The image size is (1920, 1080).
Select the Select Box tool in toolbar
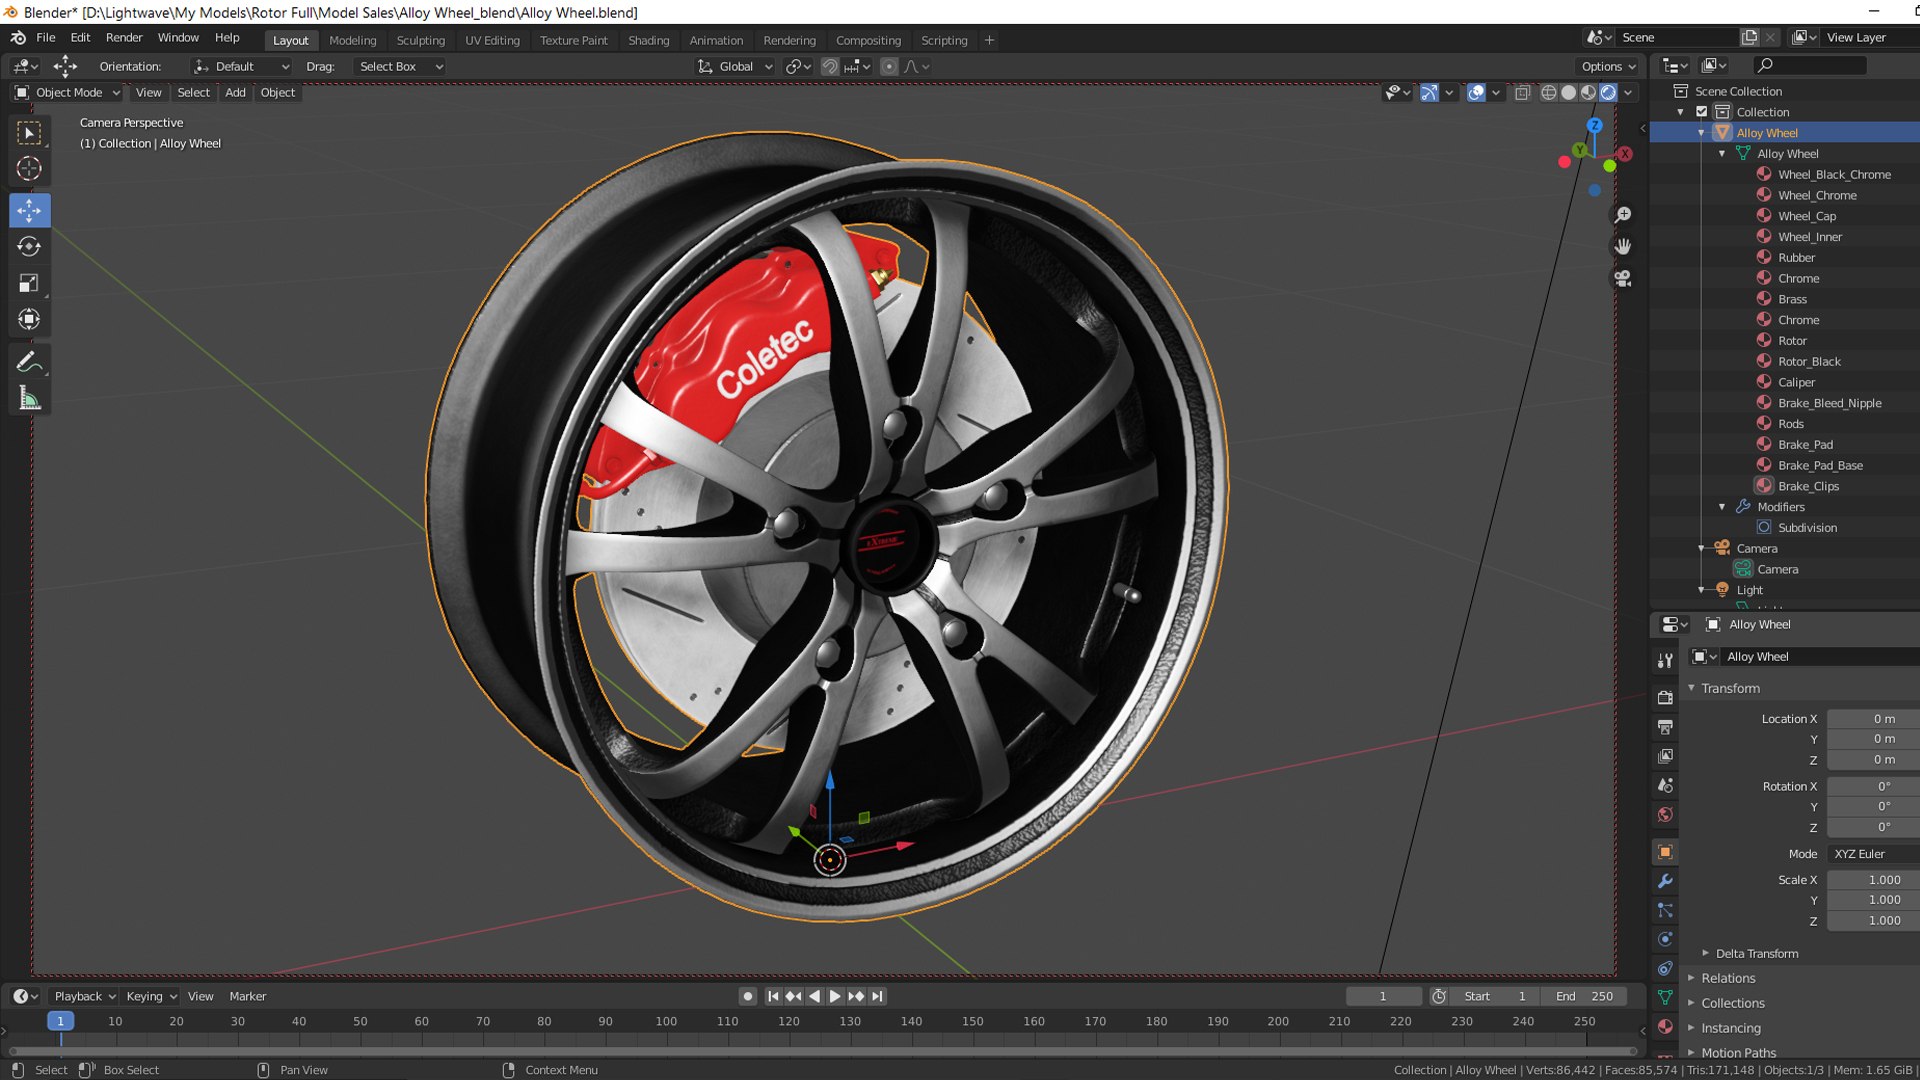(29, 133)
